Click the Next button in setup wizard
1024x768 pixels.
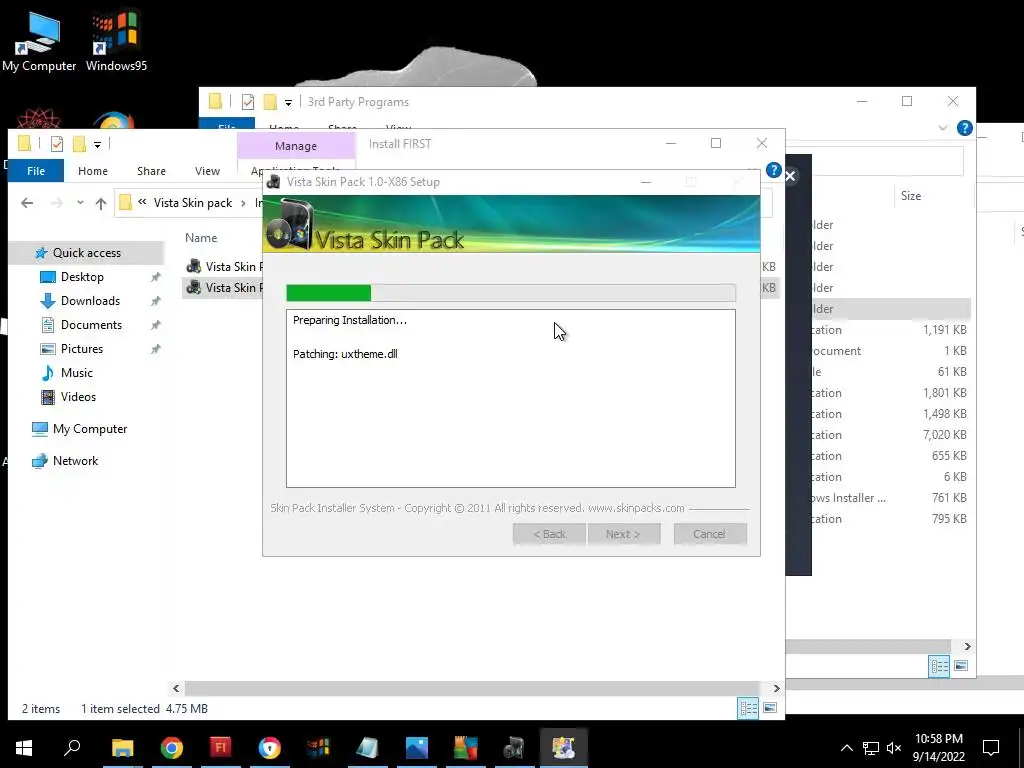coord(624,534)
